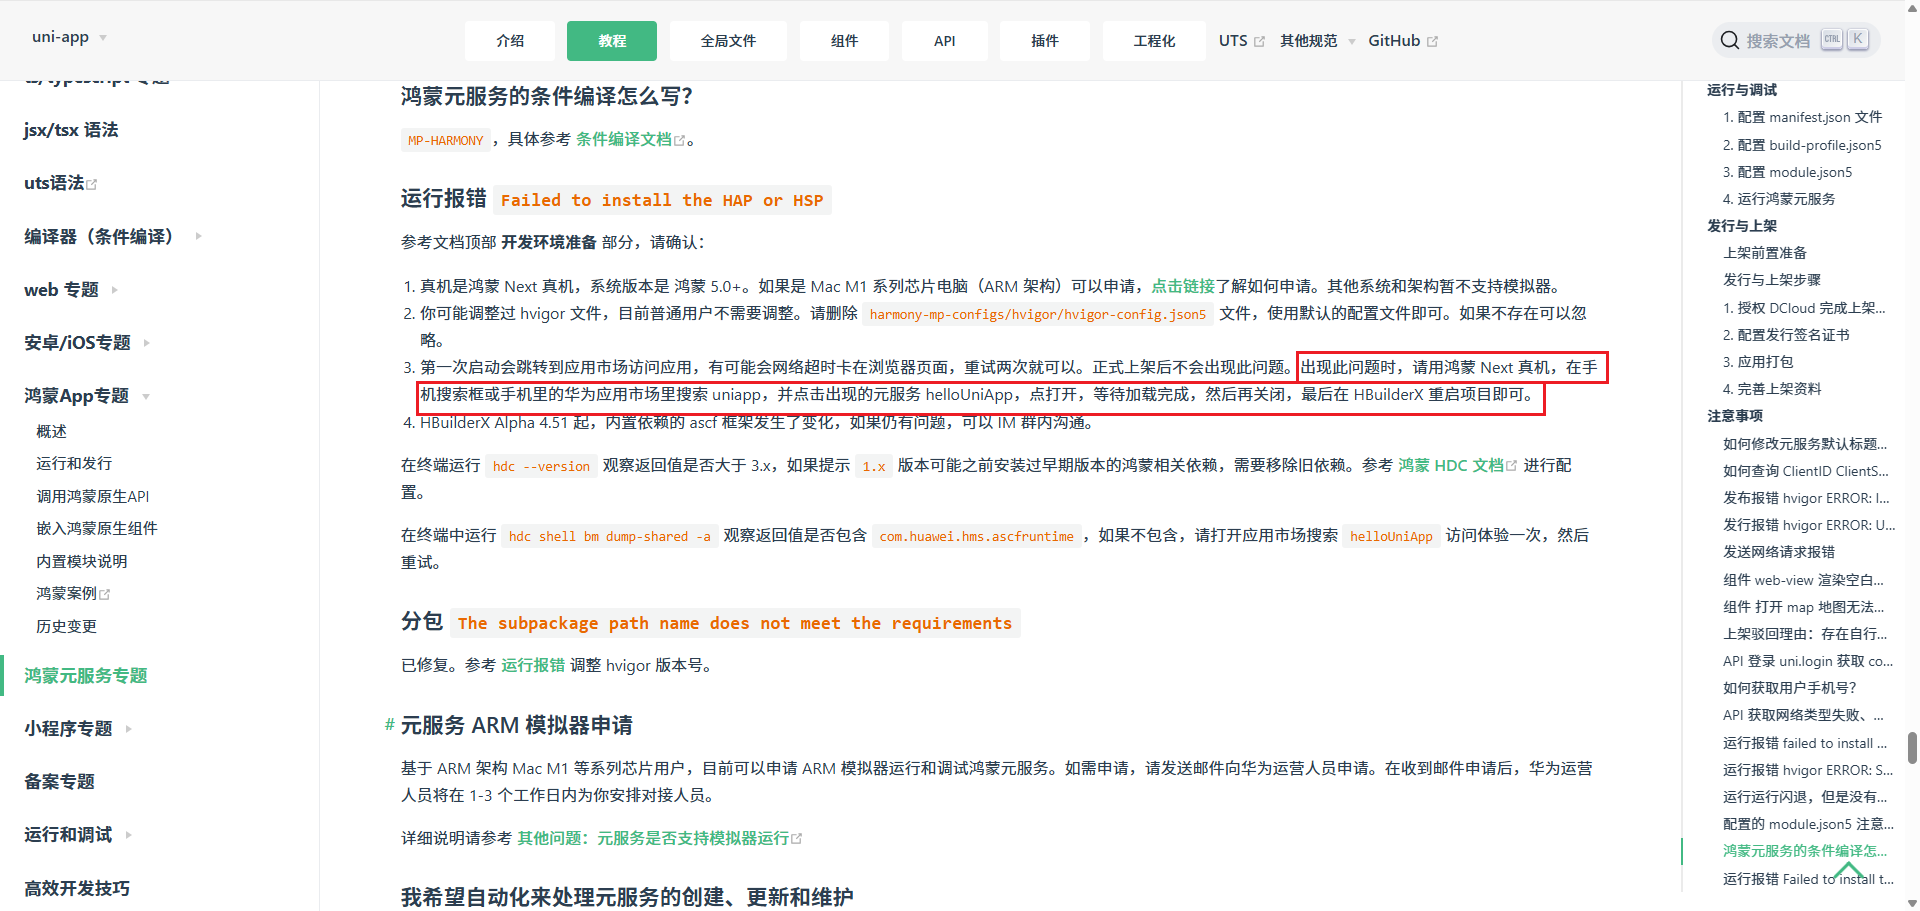Open 历史变更 sidebar item
The image size is (1920, 911).
(66, 626)
